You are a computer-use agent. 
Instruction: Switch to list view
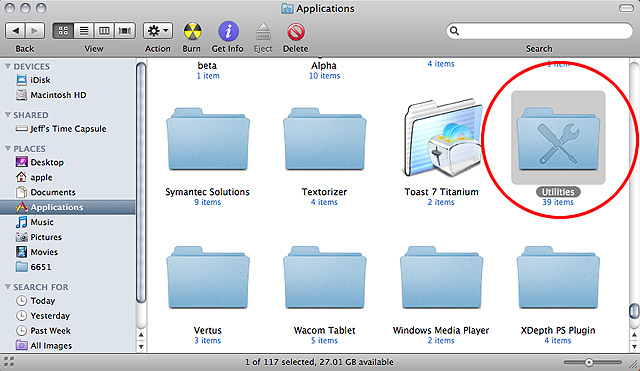tap(84, 31)
